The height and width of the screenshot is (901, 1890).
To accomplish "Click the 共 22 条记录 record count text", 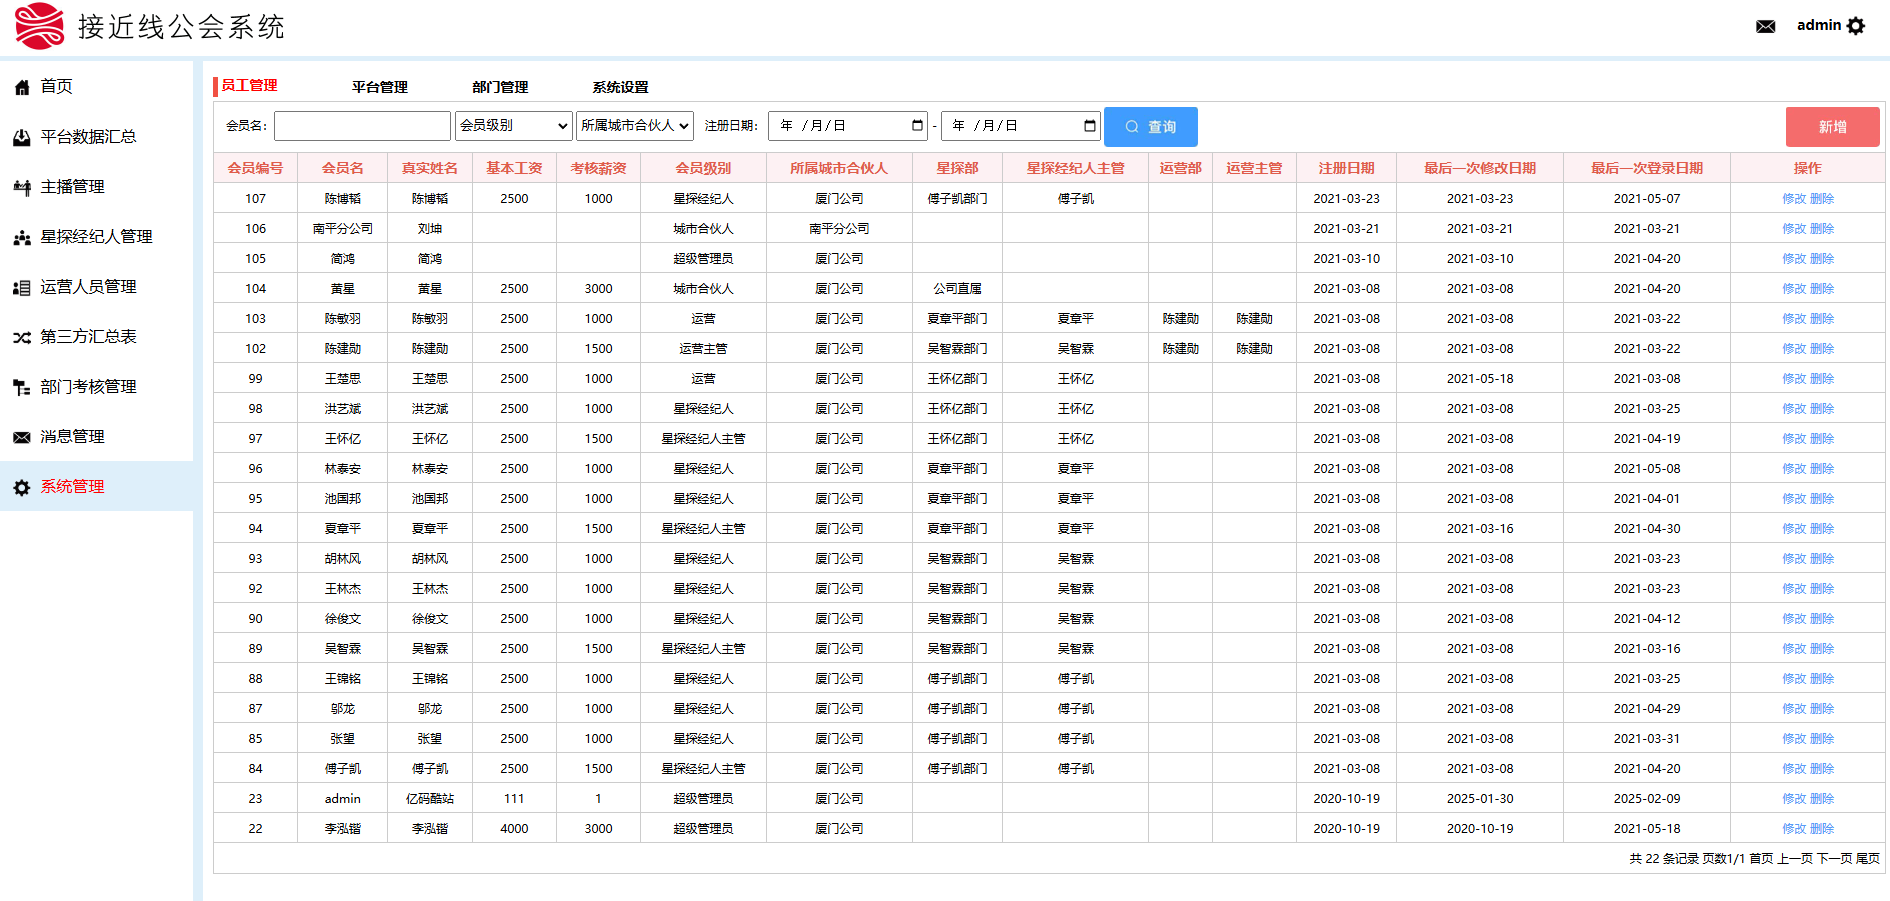I will pyautogui.click(x=1664, y=859).
